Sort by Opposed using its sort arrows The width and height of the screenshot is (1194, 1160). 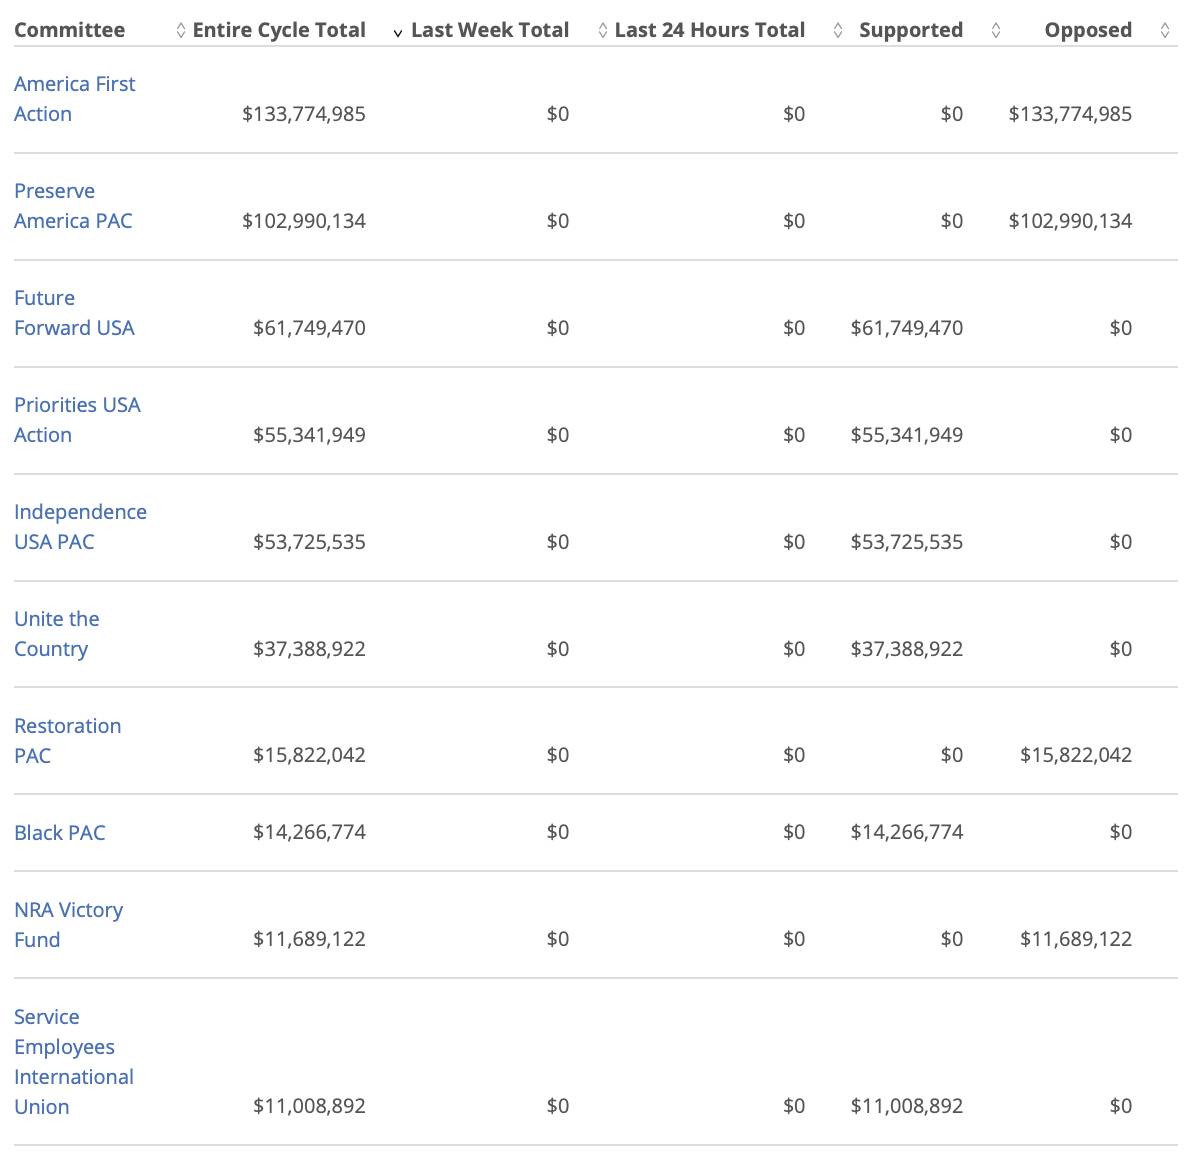[1164, 30]
